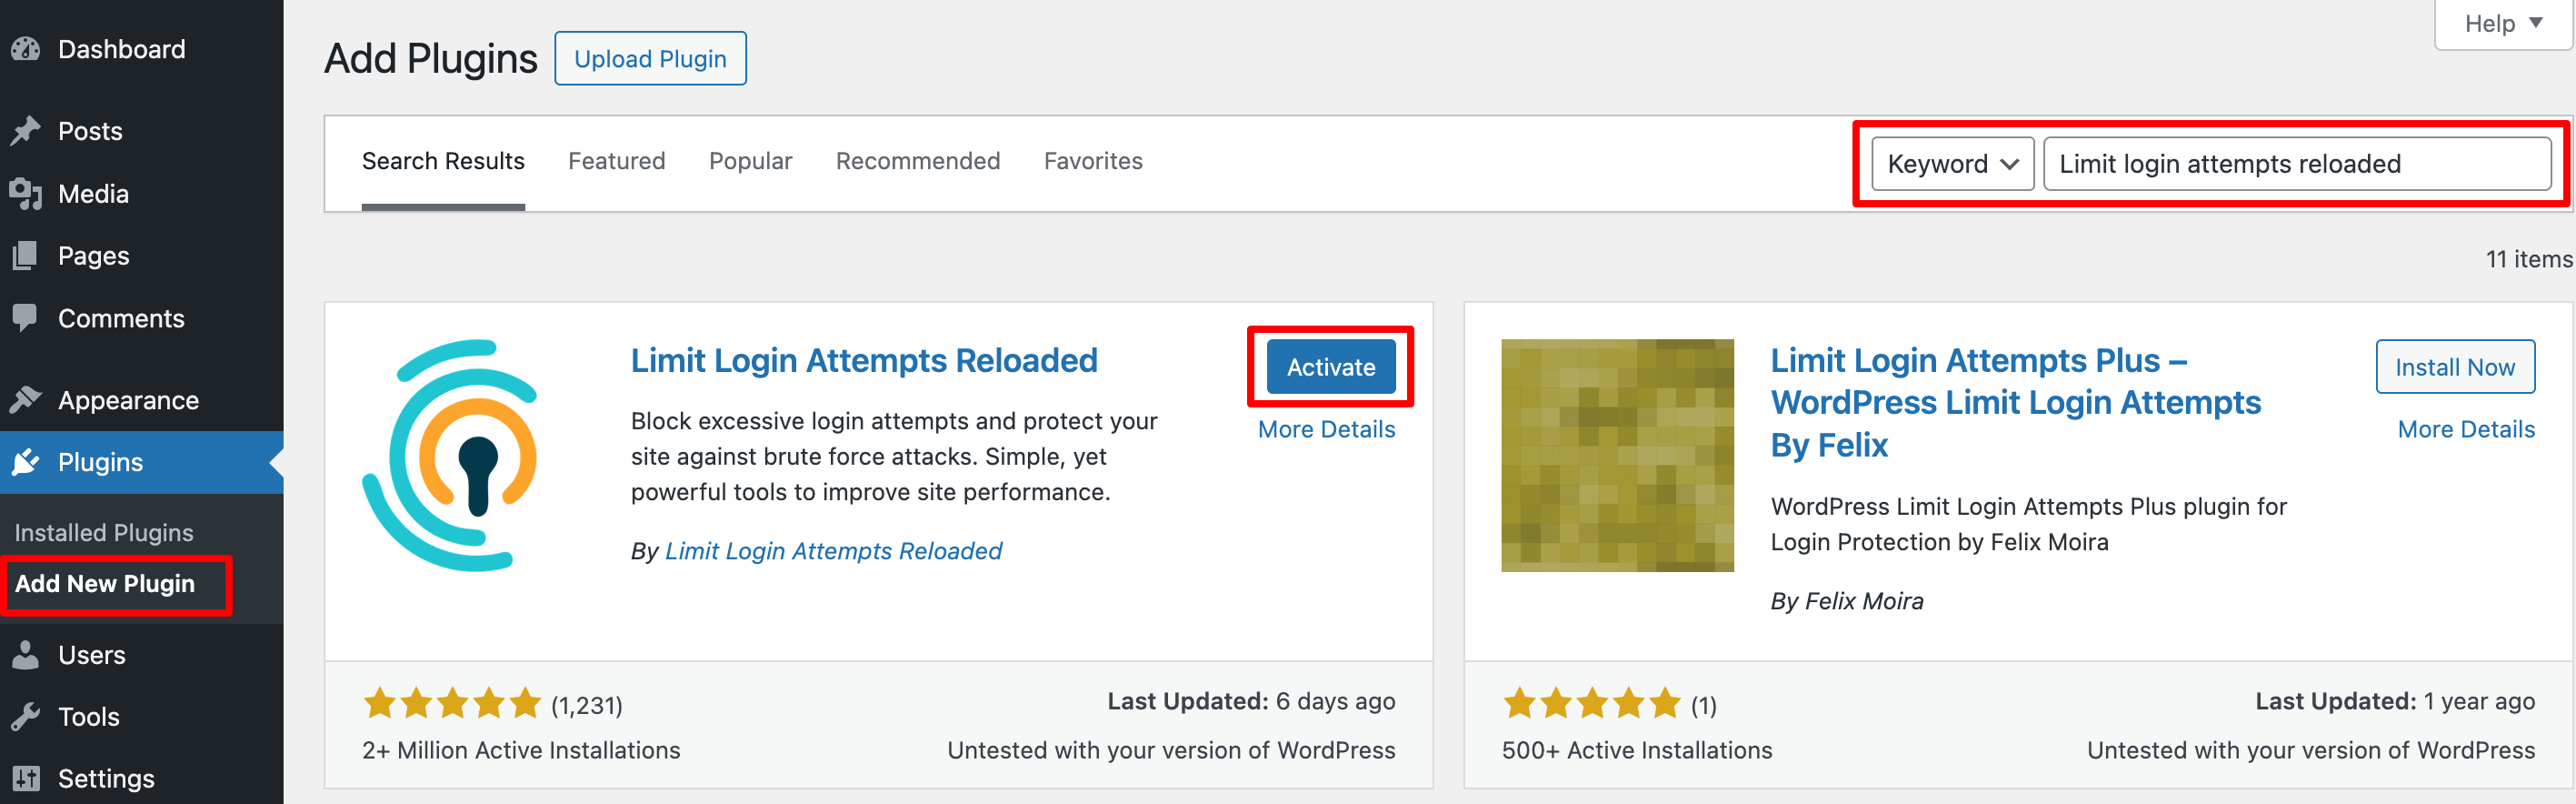
Task: Click the Upload Plugin button
Action: [x=650, y=59]
